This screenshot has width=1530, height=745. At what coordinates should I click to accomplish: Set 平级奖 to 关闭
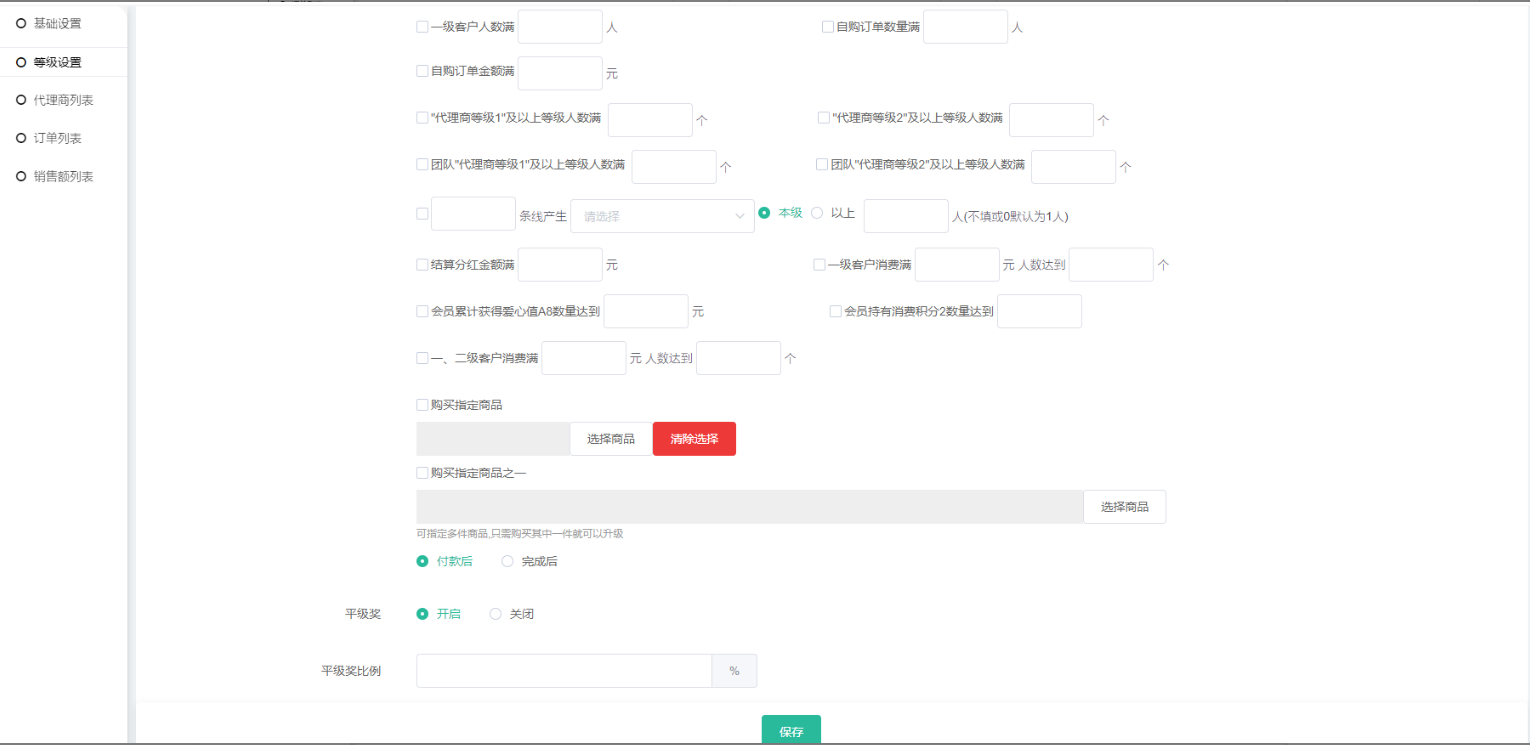coord(496,614)
